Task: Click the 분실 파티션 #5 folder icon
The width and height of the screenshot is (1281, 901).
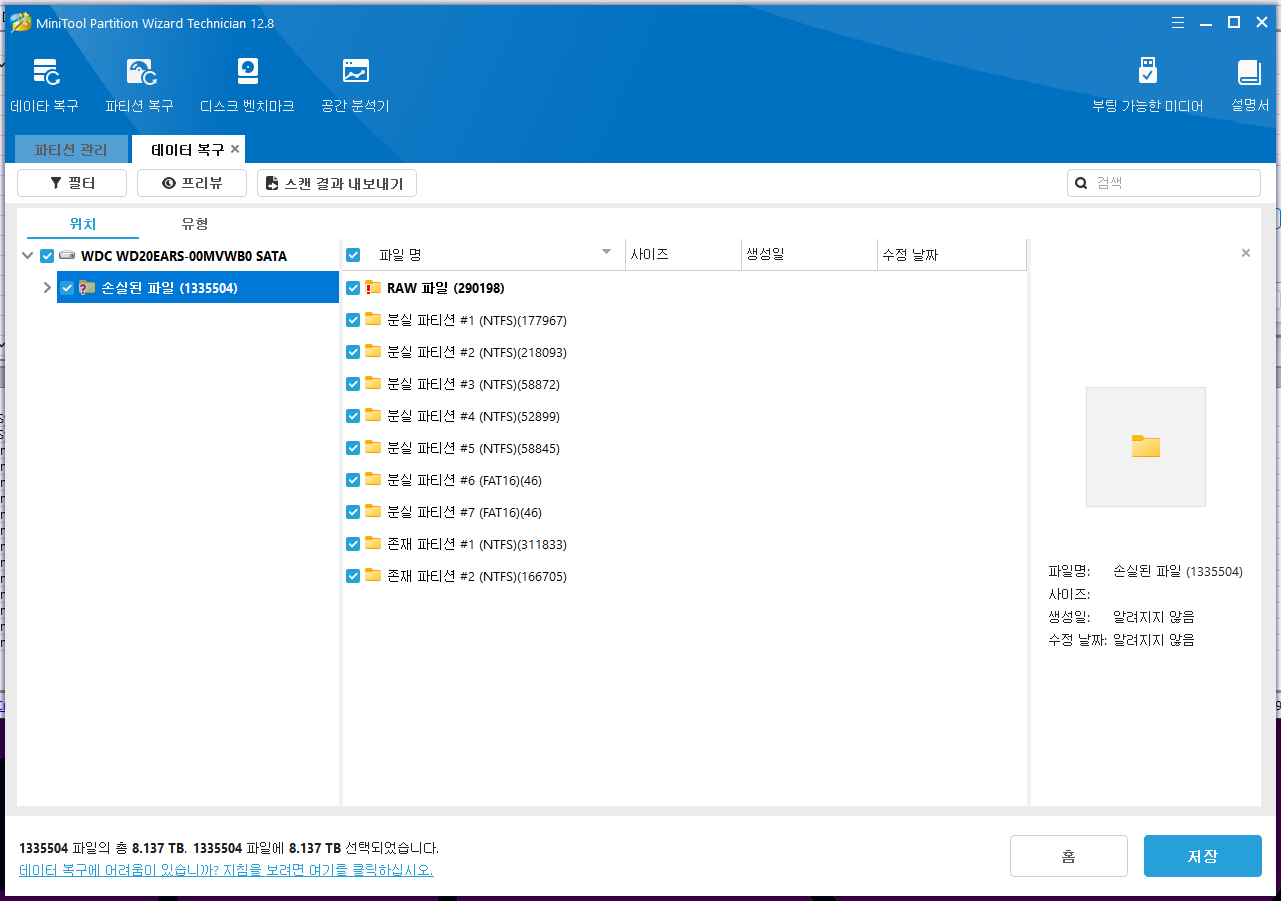Action: click(x=373, y=448)
